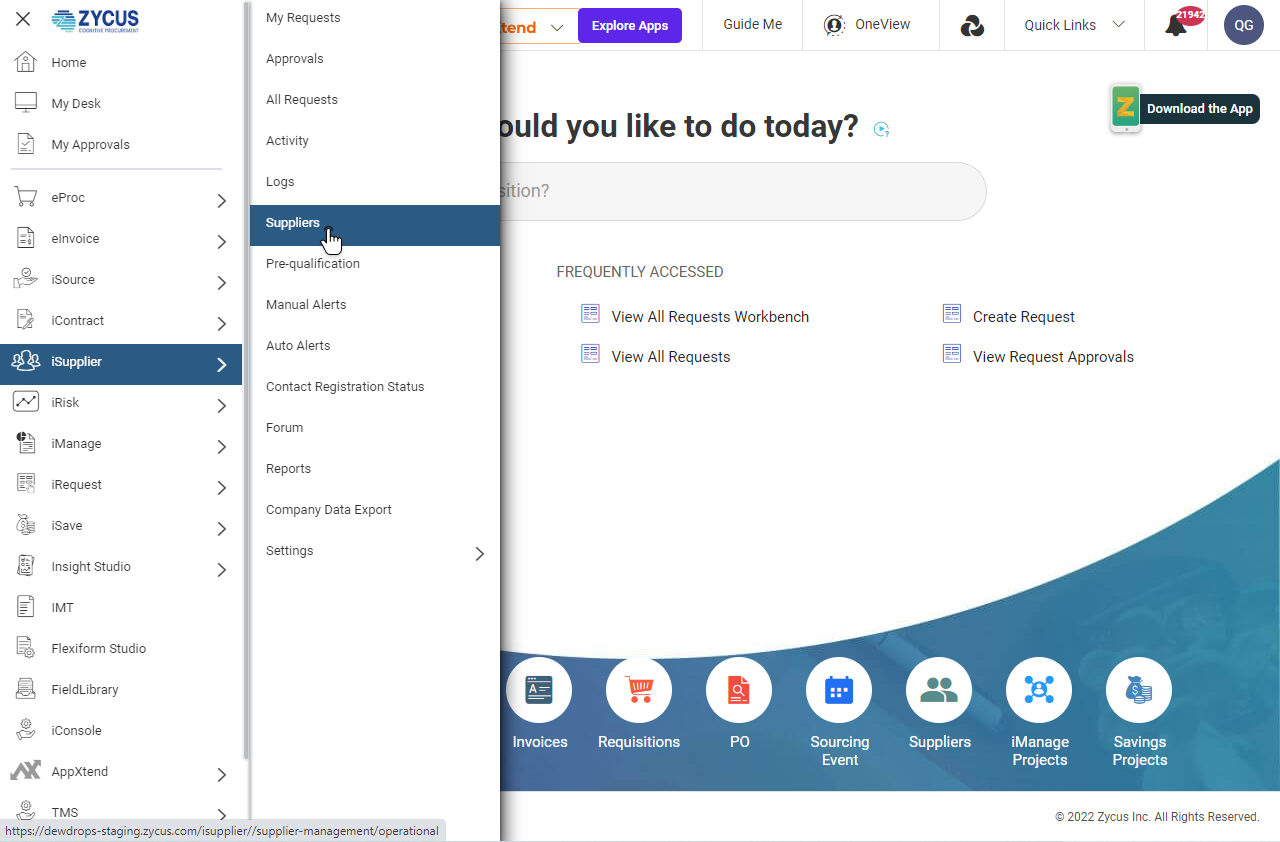This screenshot has height=842, width=1280.
Task: Click Download the App banner
Action: pyautogui.click(x=1198, y=109)
